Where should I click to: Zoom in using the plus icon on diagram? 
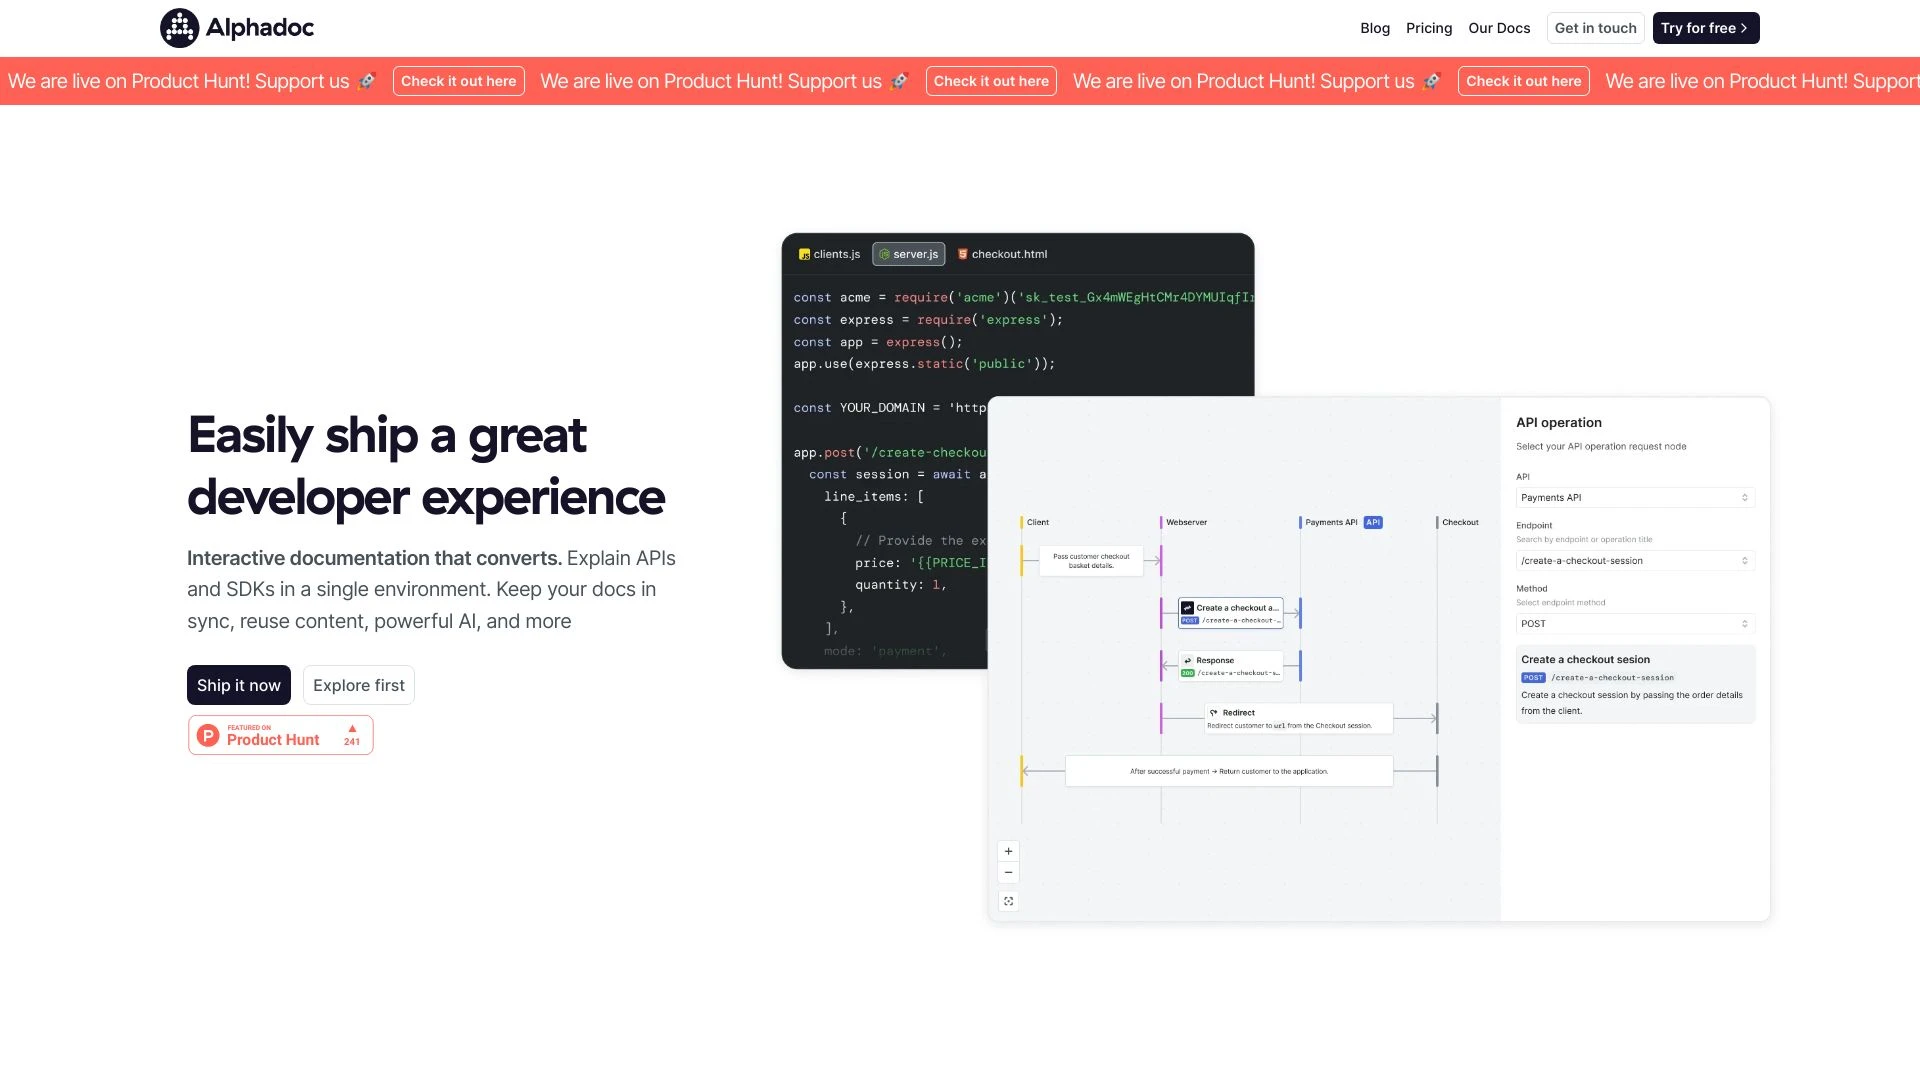pos(1008,850)
